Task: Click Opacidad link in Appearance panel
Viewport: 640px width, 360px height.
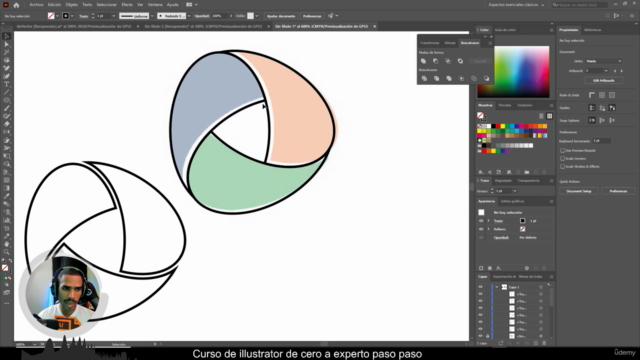Action: tap(501, 238)
